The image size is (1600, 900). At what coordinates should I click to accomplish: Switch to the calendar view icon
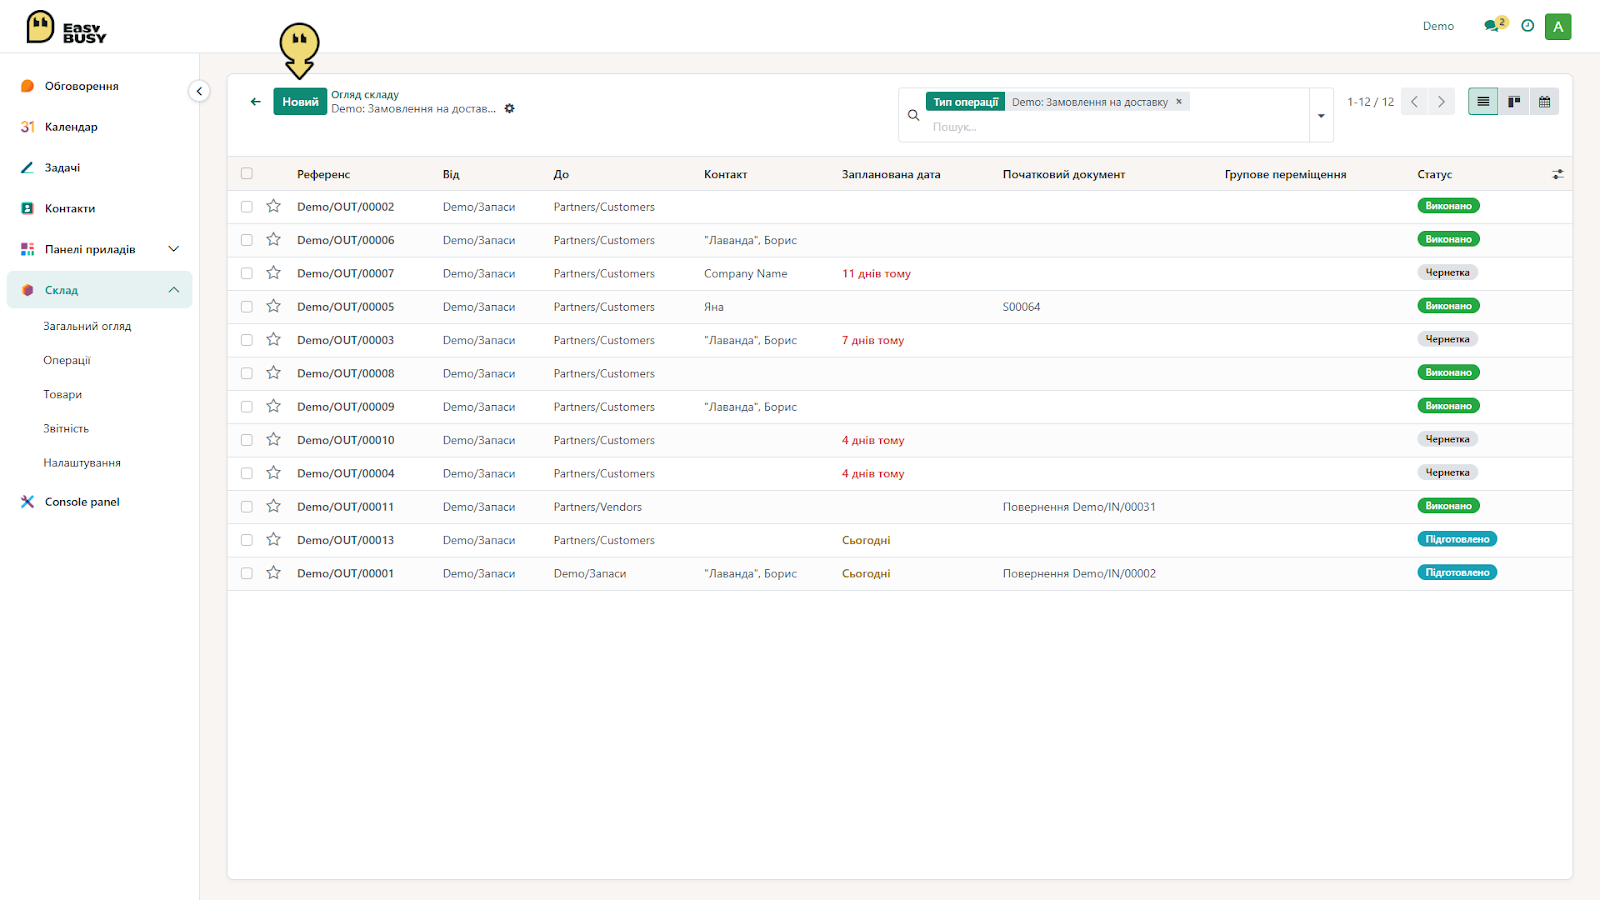1544,101
